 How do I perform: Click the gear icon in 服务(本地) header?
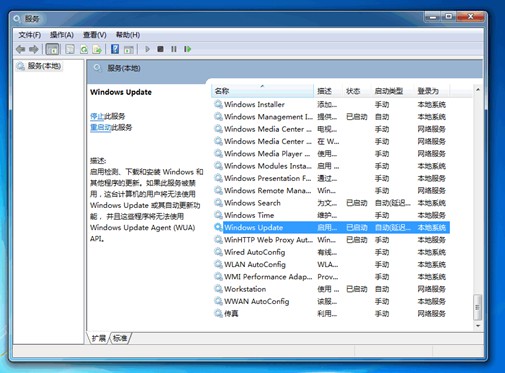pos(97,68)
